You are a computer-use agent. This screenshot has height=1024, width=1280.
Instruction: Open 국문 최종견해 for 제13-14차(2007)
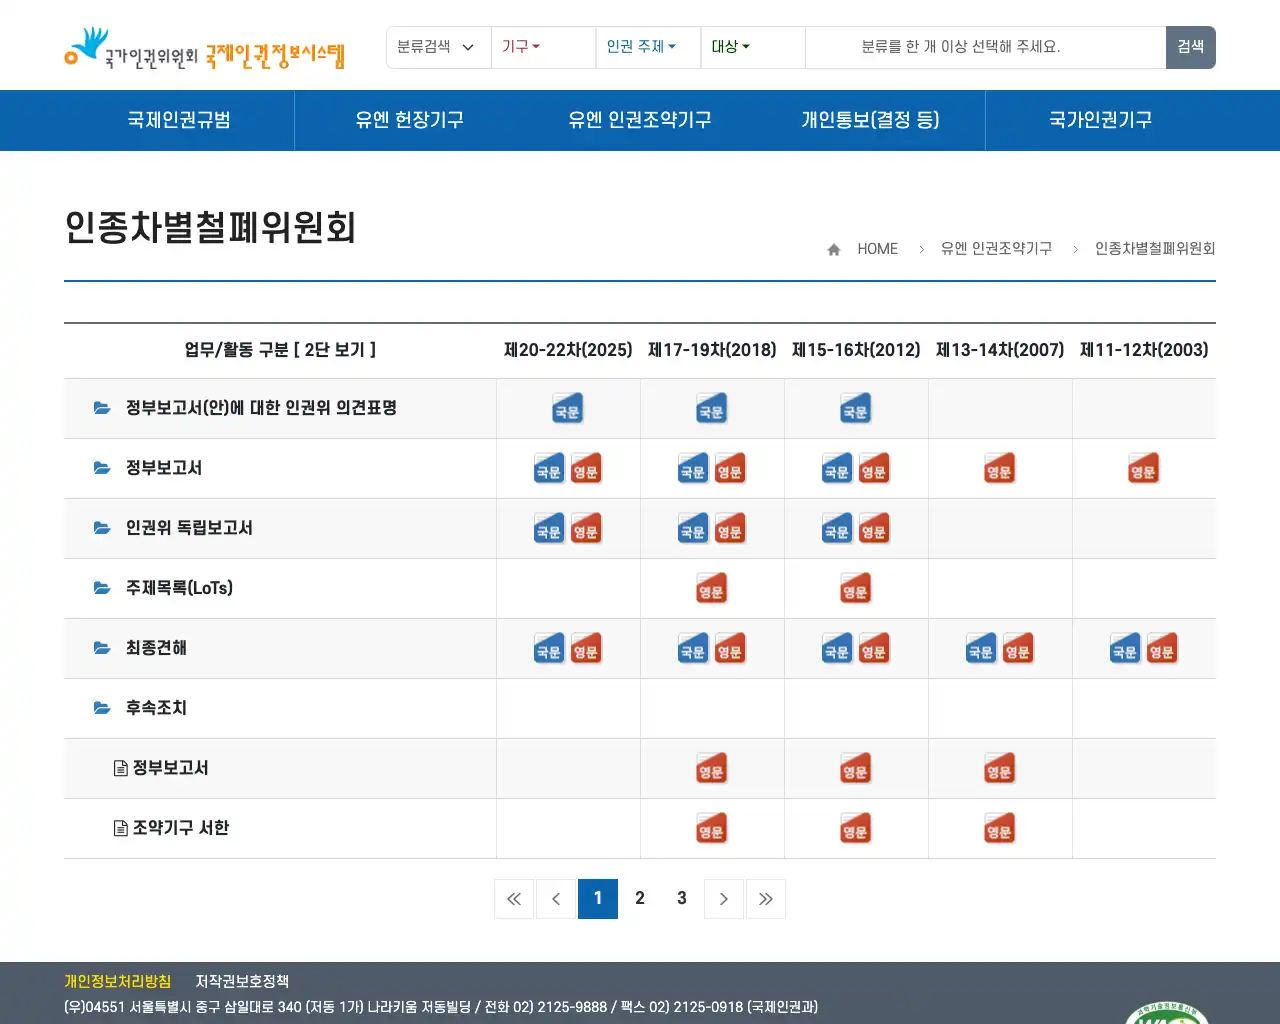point(981,648)
